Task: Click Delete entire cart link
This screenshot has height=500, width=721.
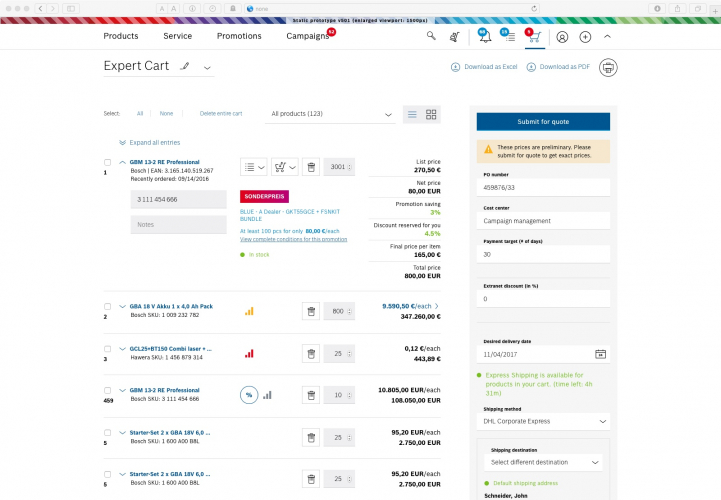Action: [221, 114]
